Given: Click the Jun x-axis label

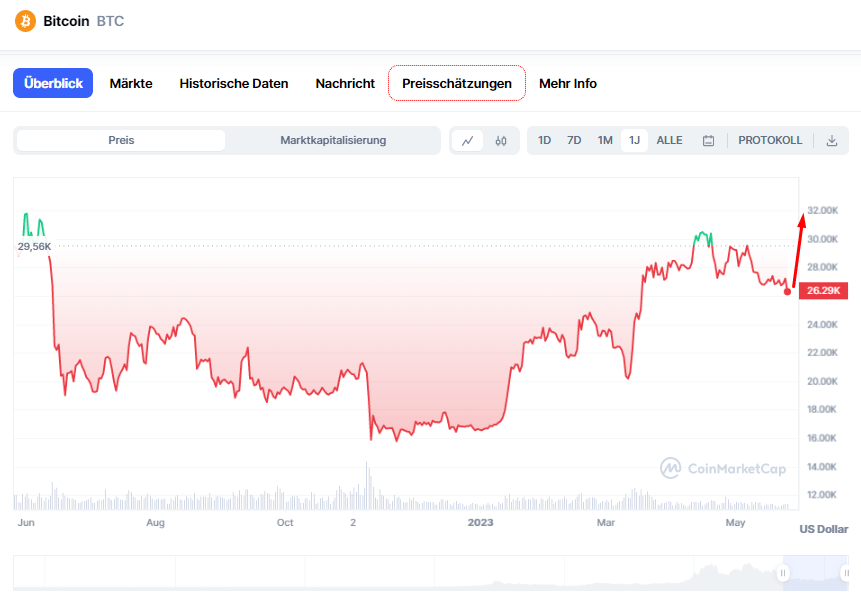Looking at the screenshot, I should coord(26,523).
